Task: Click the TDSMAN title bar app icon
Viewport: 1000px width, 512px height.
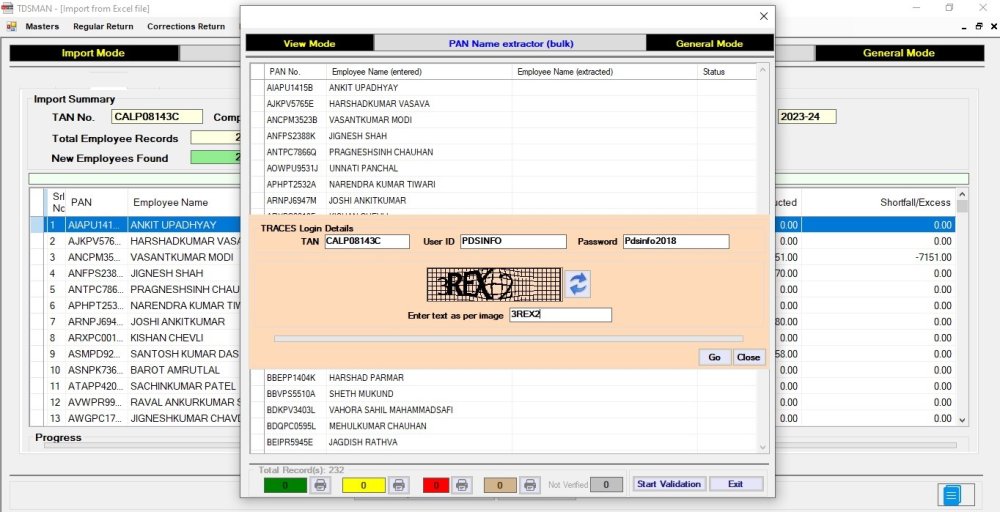Action: (7, 8)
